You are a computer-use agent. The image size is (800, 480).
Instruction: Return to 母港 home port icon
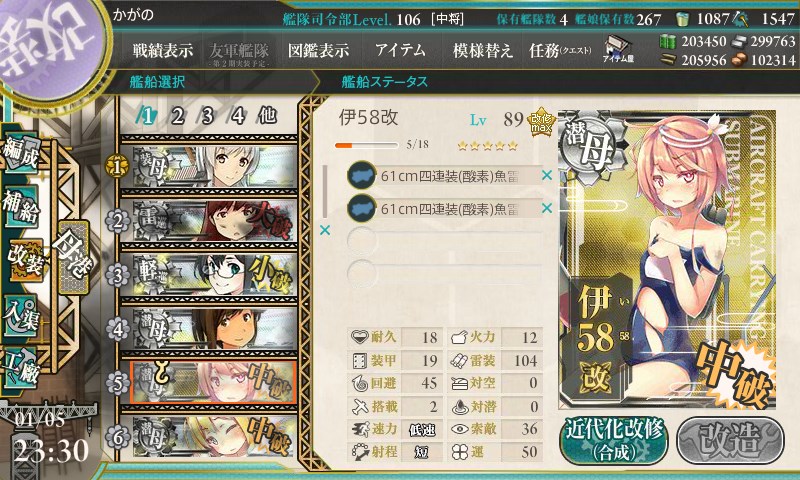(x=73, y=257)
